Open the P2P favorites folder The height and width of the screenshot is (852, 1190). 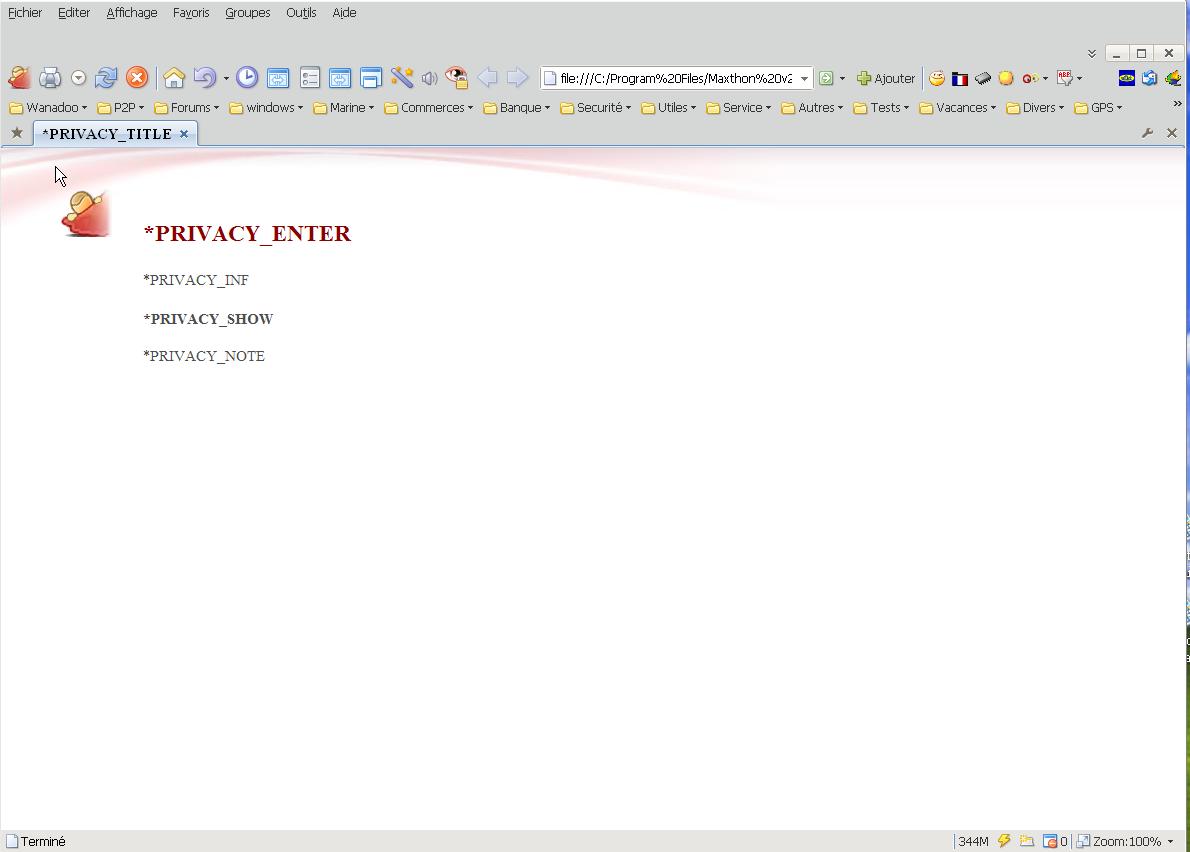point(121,108)
